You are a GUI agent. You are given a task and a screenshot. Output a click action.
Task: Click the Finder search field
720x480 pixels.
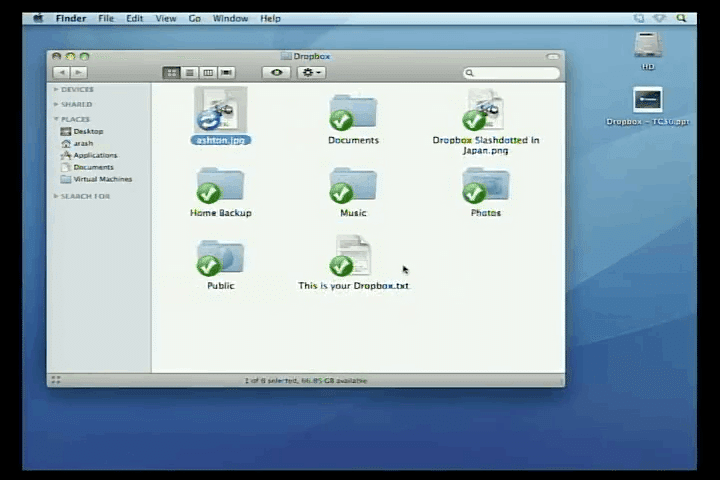click(x=512, y=73)
